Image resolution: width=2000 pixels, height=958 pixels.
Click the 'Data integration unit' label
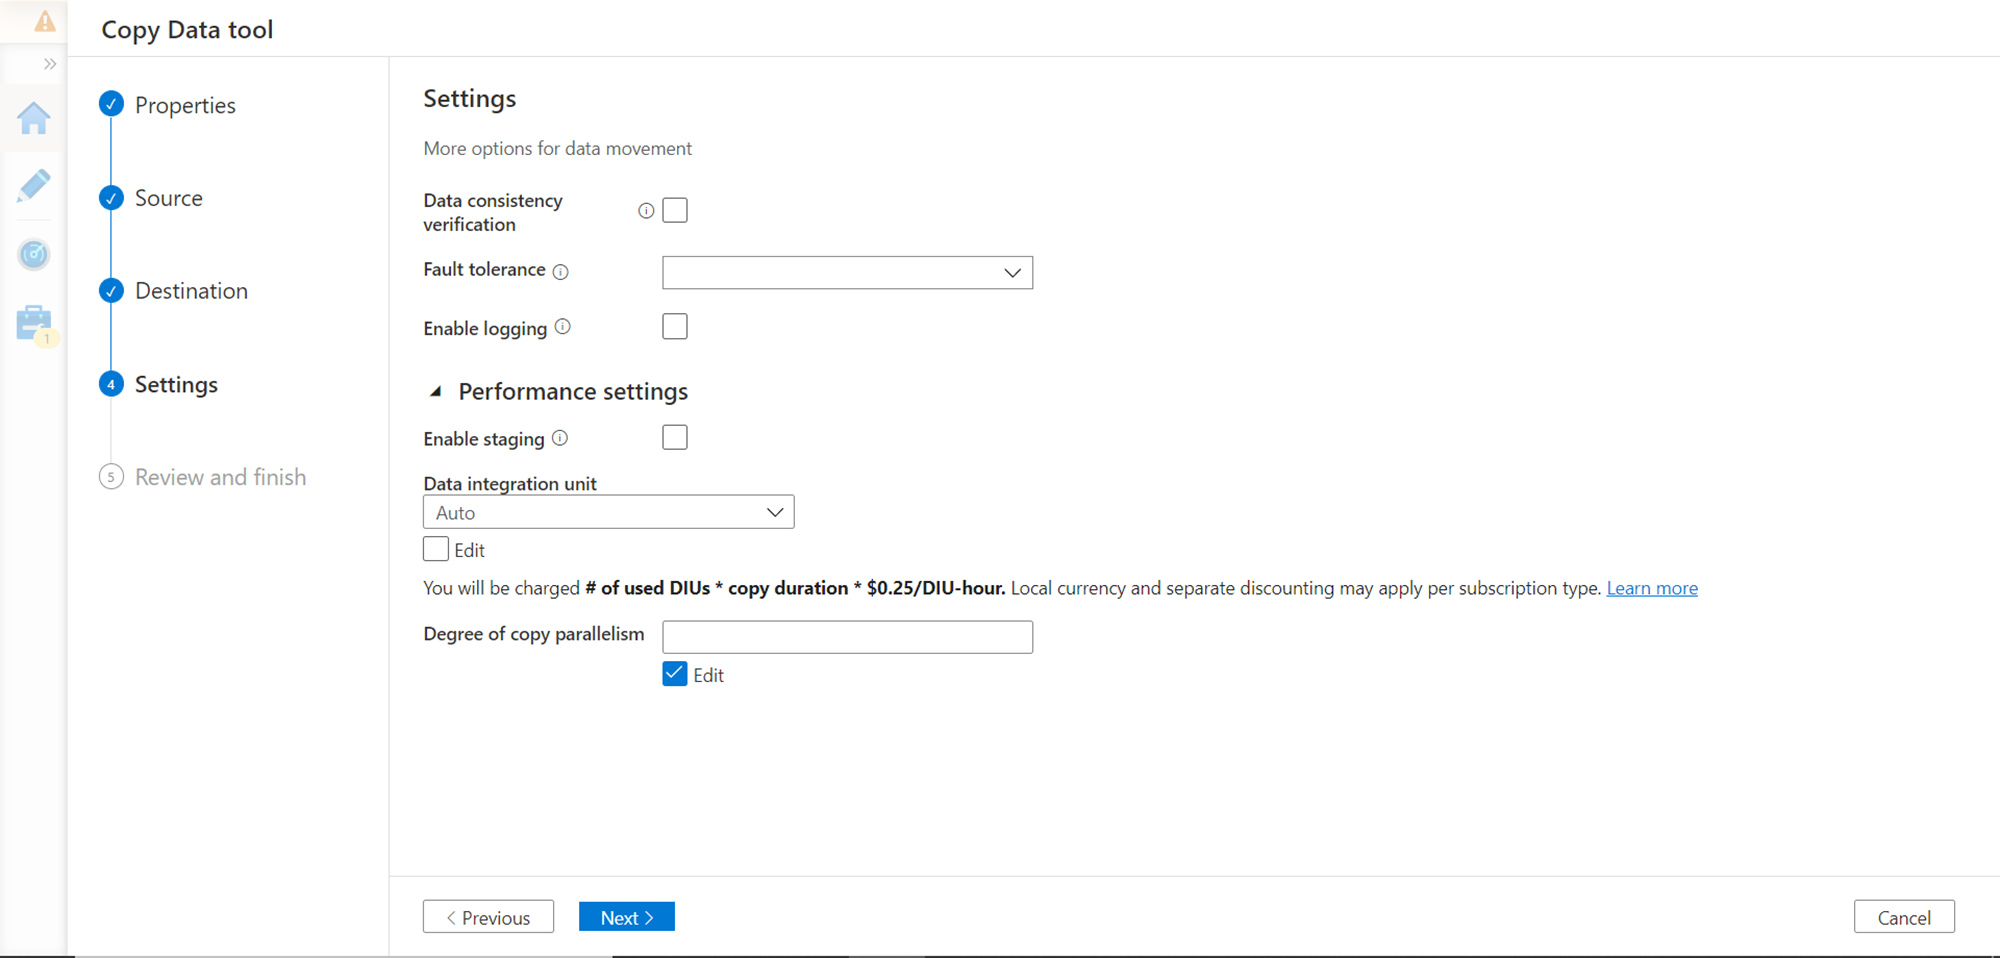[x=510, y=483]
